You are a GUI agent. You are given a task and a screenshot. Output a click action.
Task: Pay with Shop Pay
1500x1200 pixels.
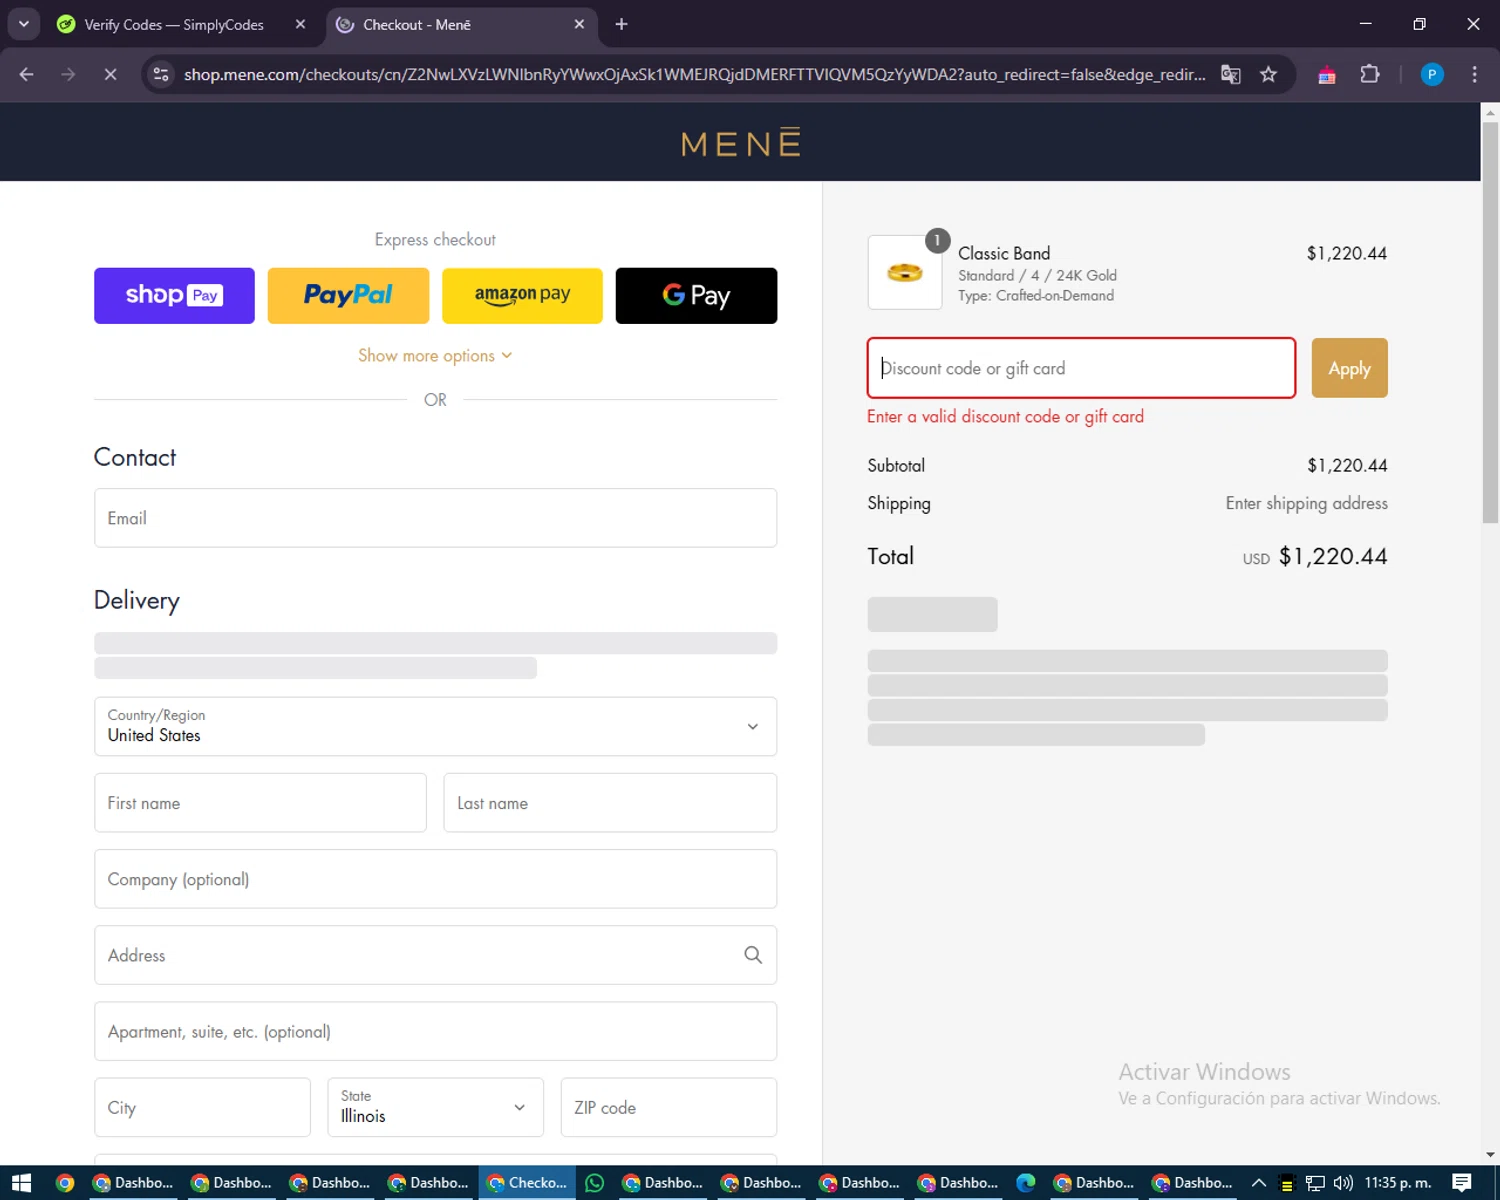coord(174,295)
